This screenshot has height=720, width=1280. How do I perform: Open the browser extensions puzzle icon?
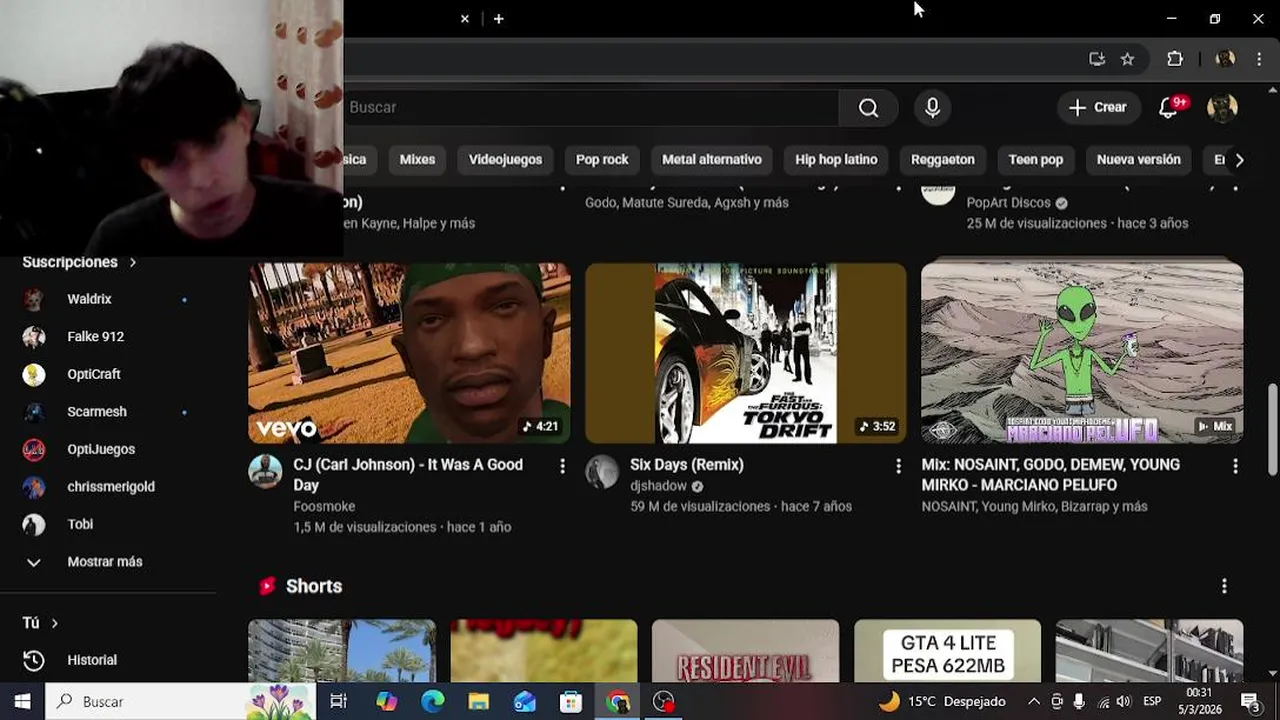[x=1175, y=59]
